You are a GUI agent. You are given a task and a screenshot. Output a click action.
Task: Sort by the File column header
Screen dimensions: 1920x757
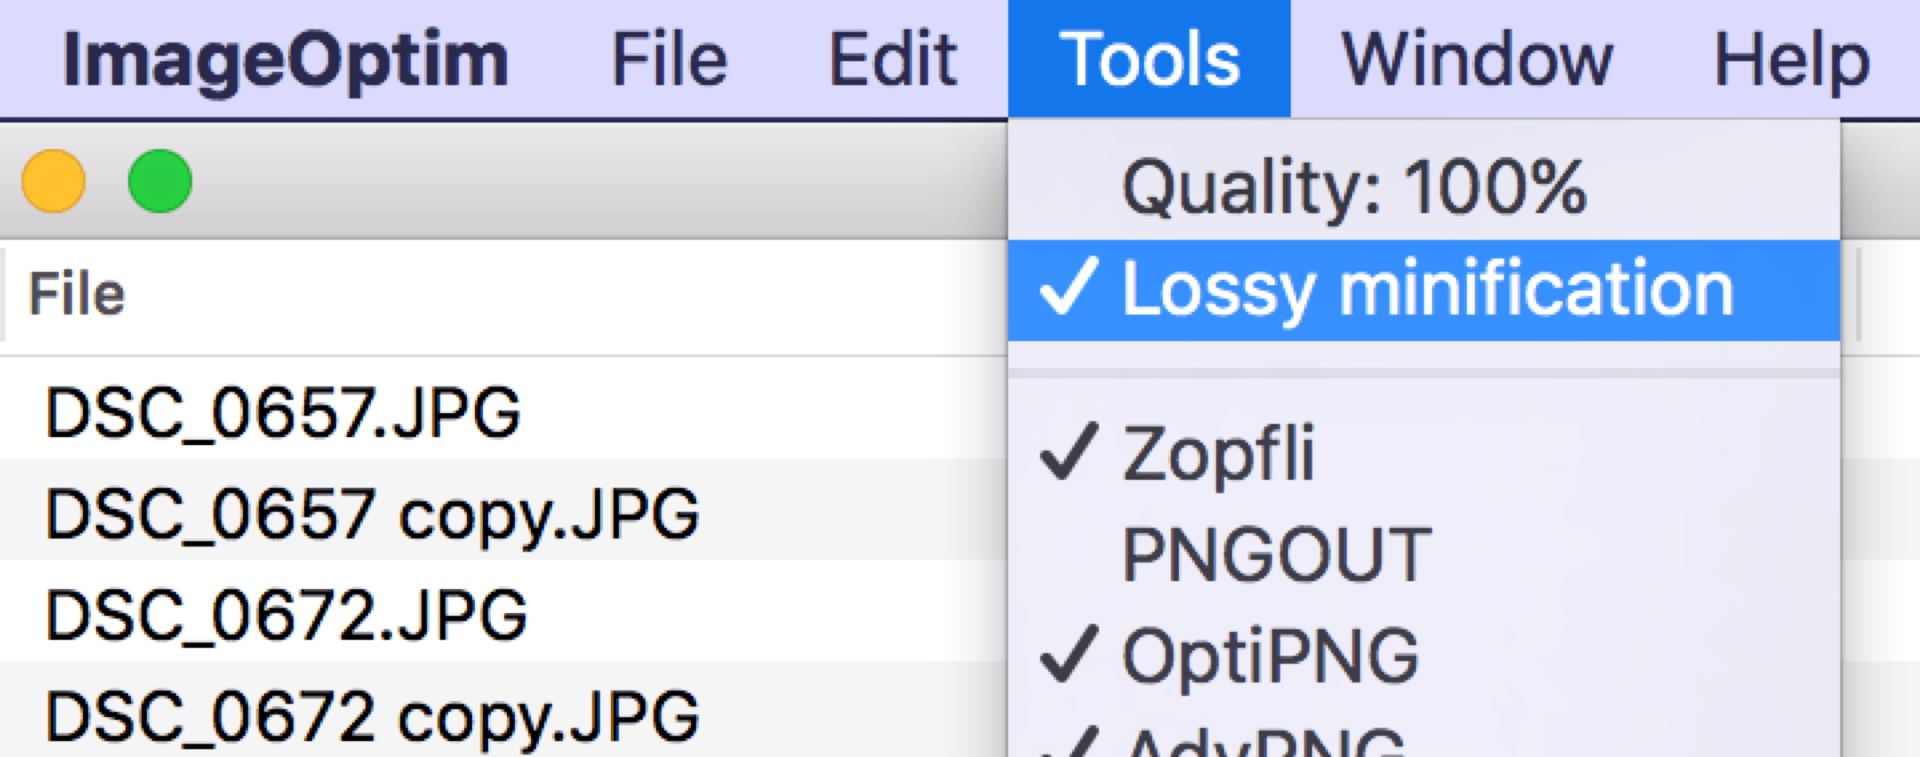77,295
